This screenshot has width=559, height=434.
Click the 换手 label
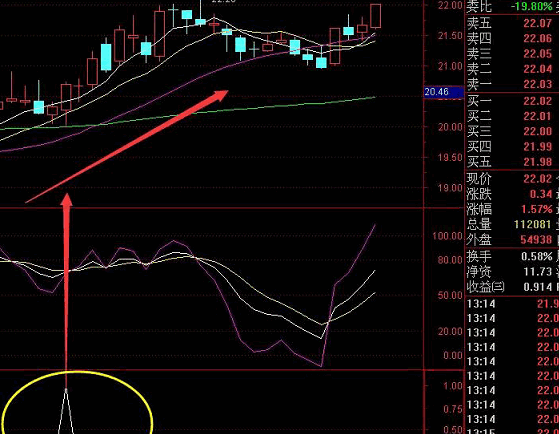479,256
